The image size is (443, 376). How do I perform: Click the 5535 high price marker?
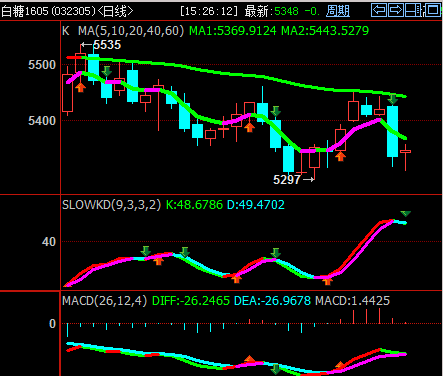tap(101, 45)
